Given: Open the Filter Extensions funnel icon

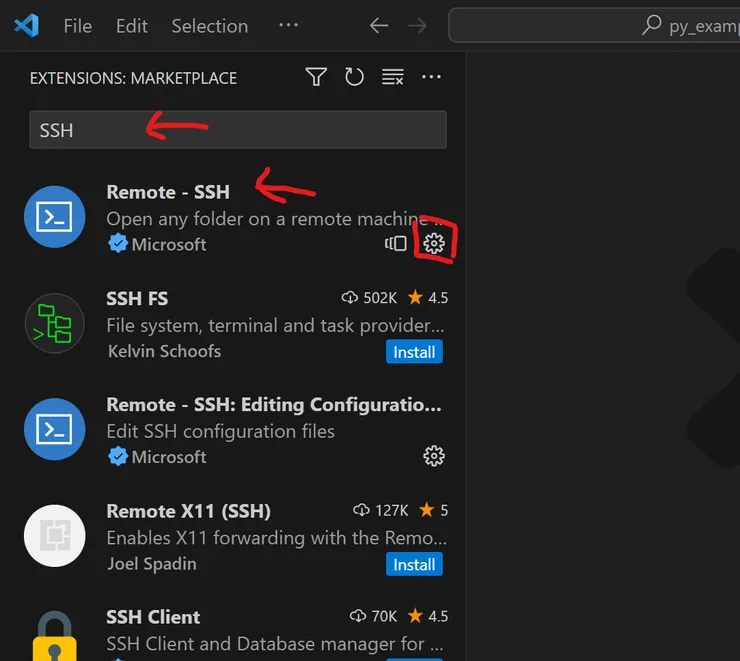Looking at the screenshot, I should [x=316, y=77].
